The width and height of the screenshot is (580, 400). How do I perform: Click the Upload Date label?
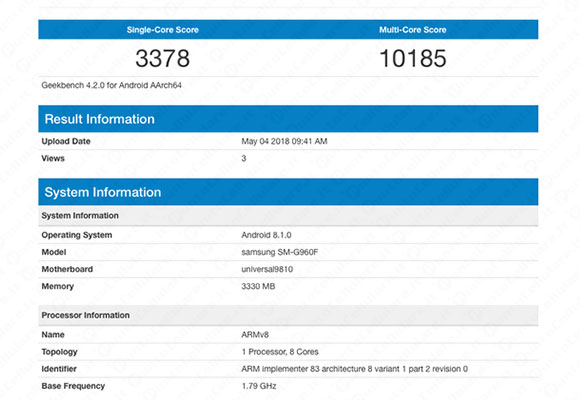(66, 141)
